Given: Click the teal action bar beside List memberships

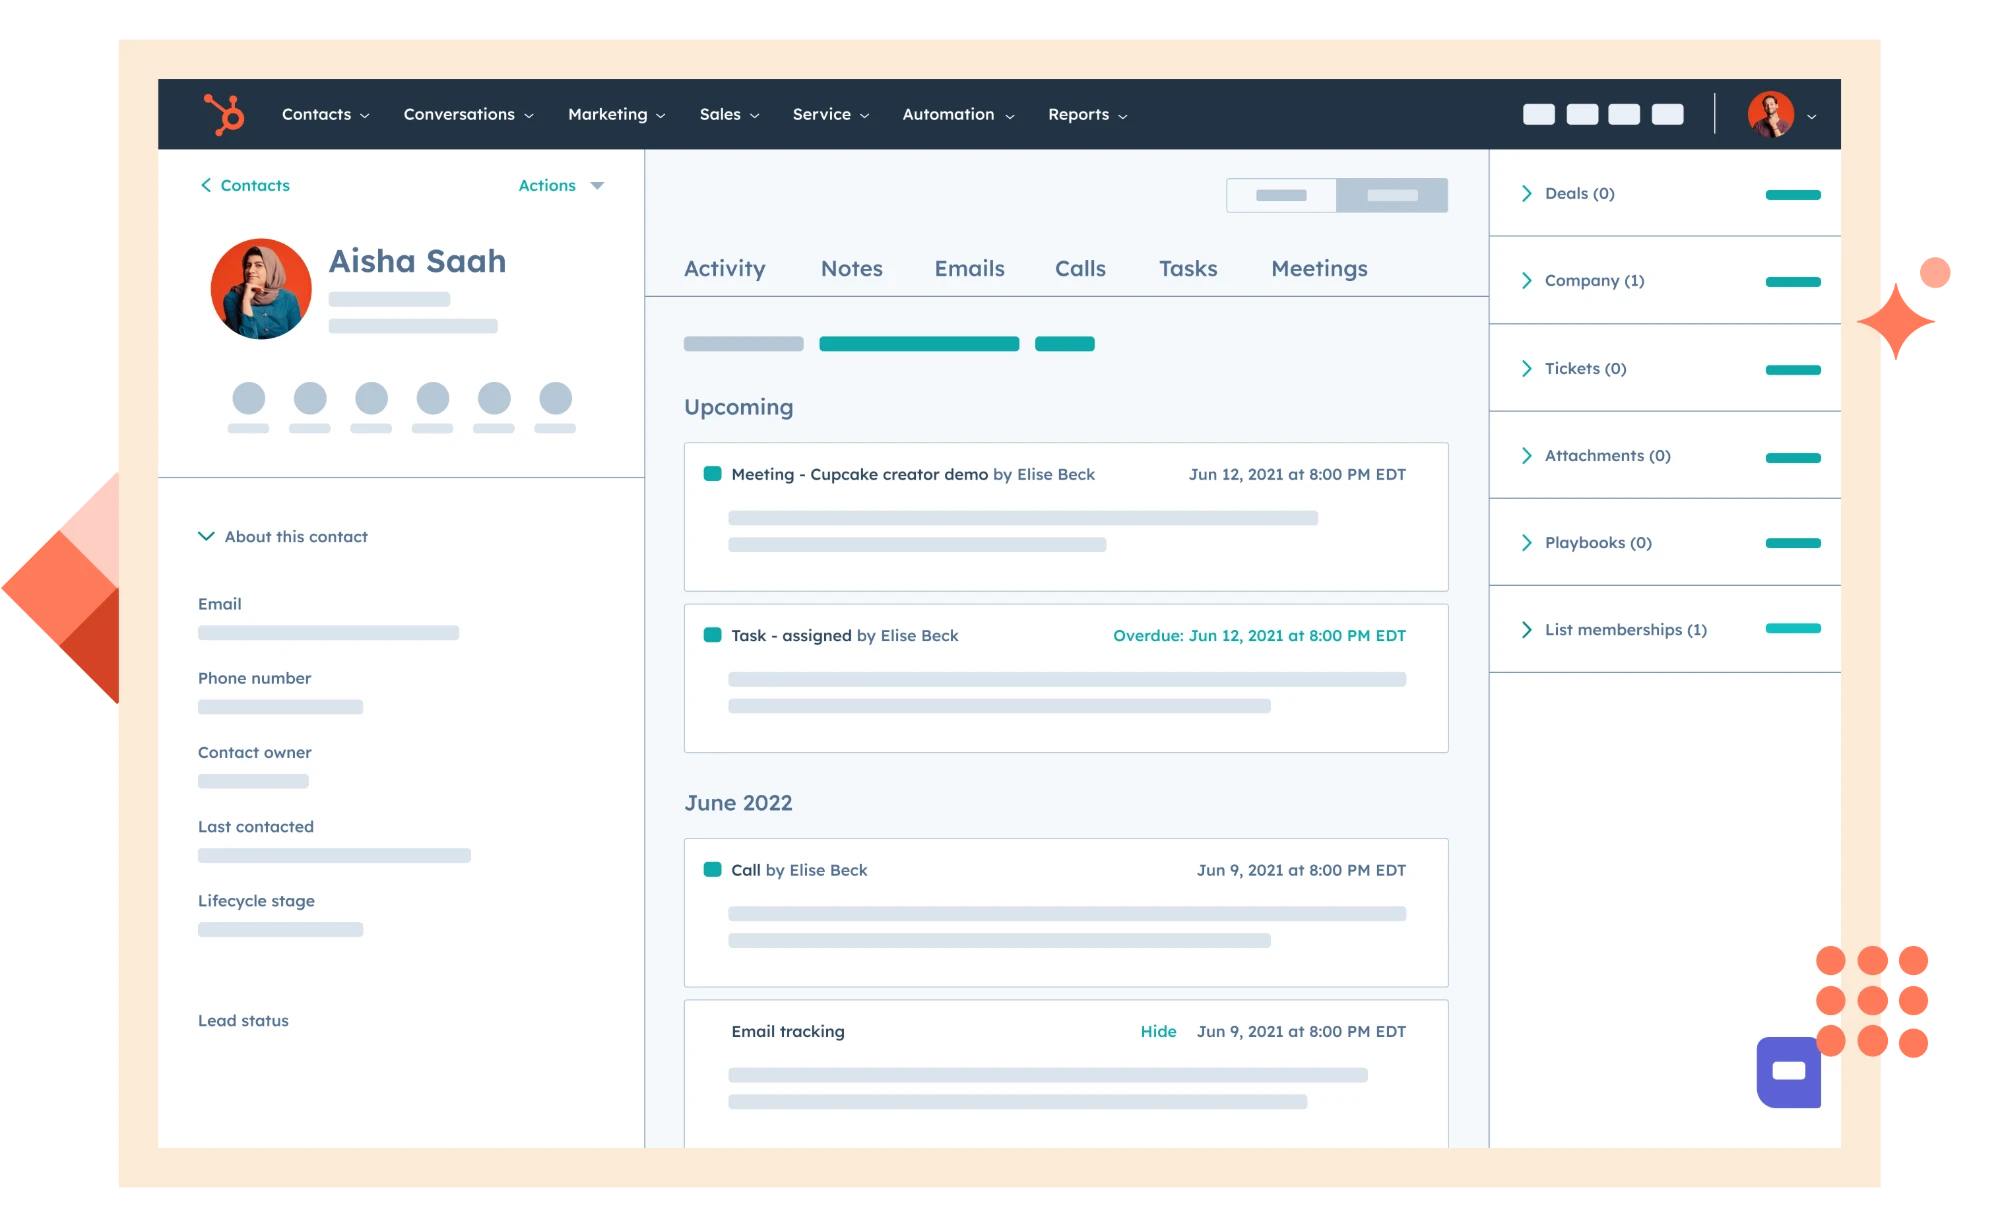Looking at the screenshot, I should [1793, 628].
